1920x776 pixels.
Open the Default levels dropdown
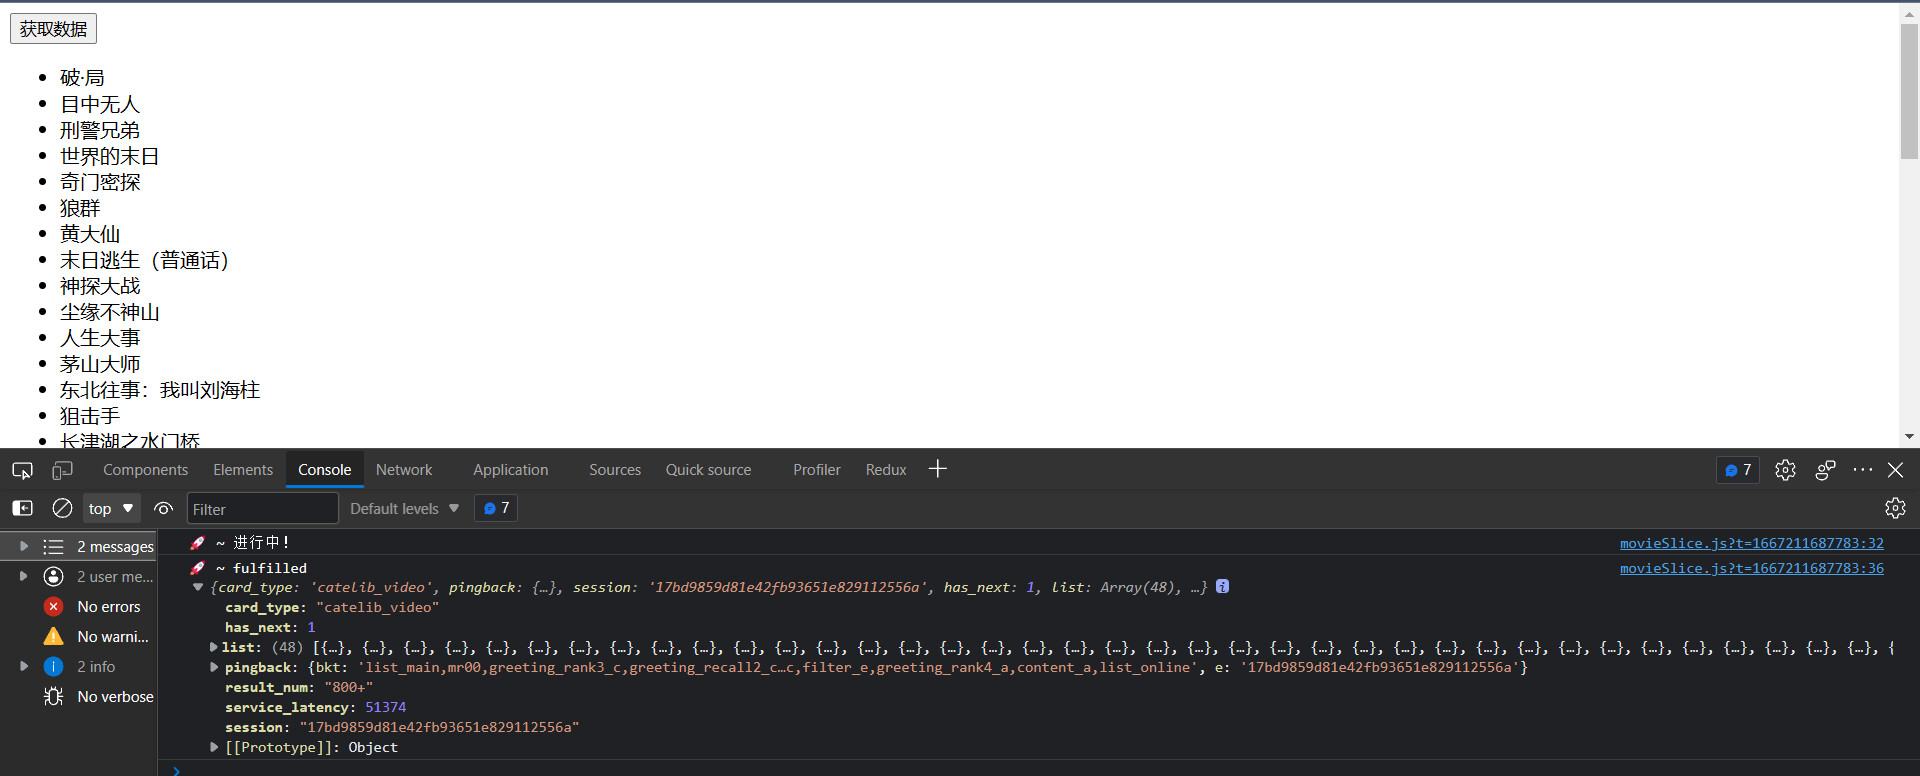404,508
